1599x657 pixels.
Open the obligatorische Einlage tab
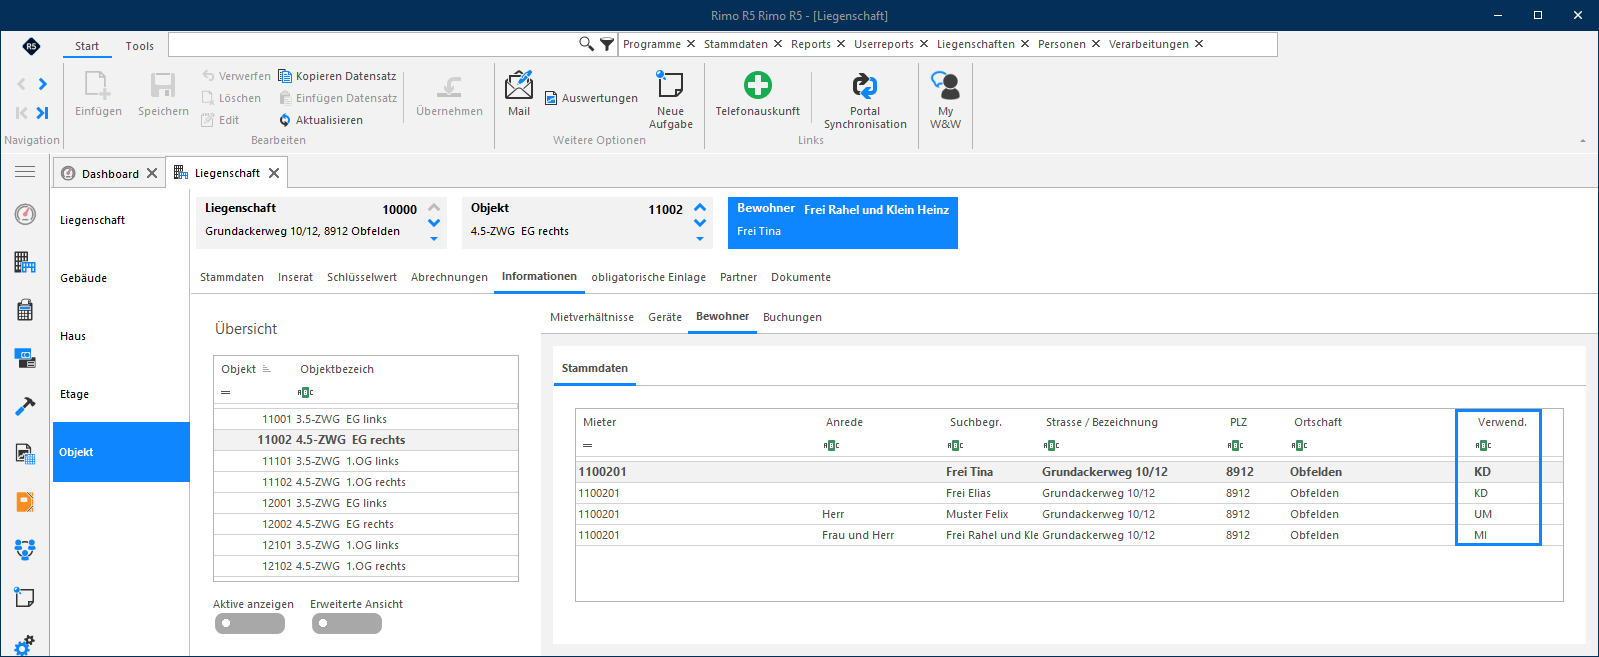pos(648,277)
